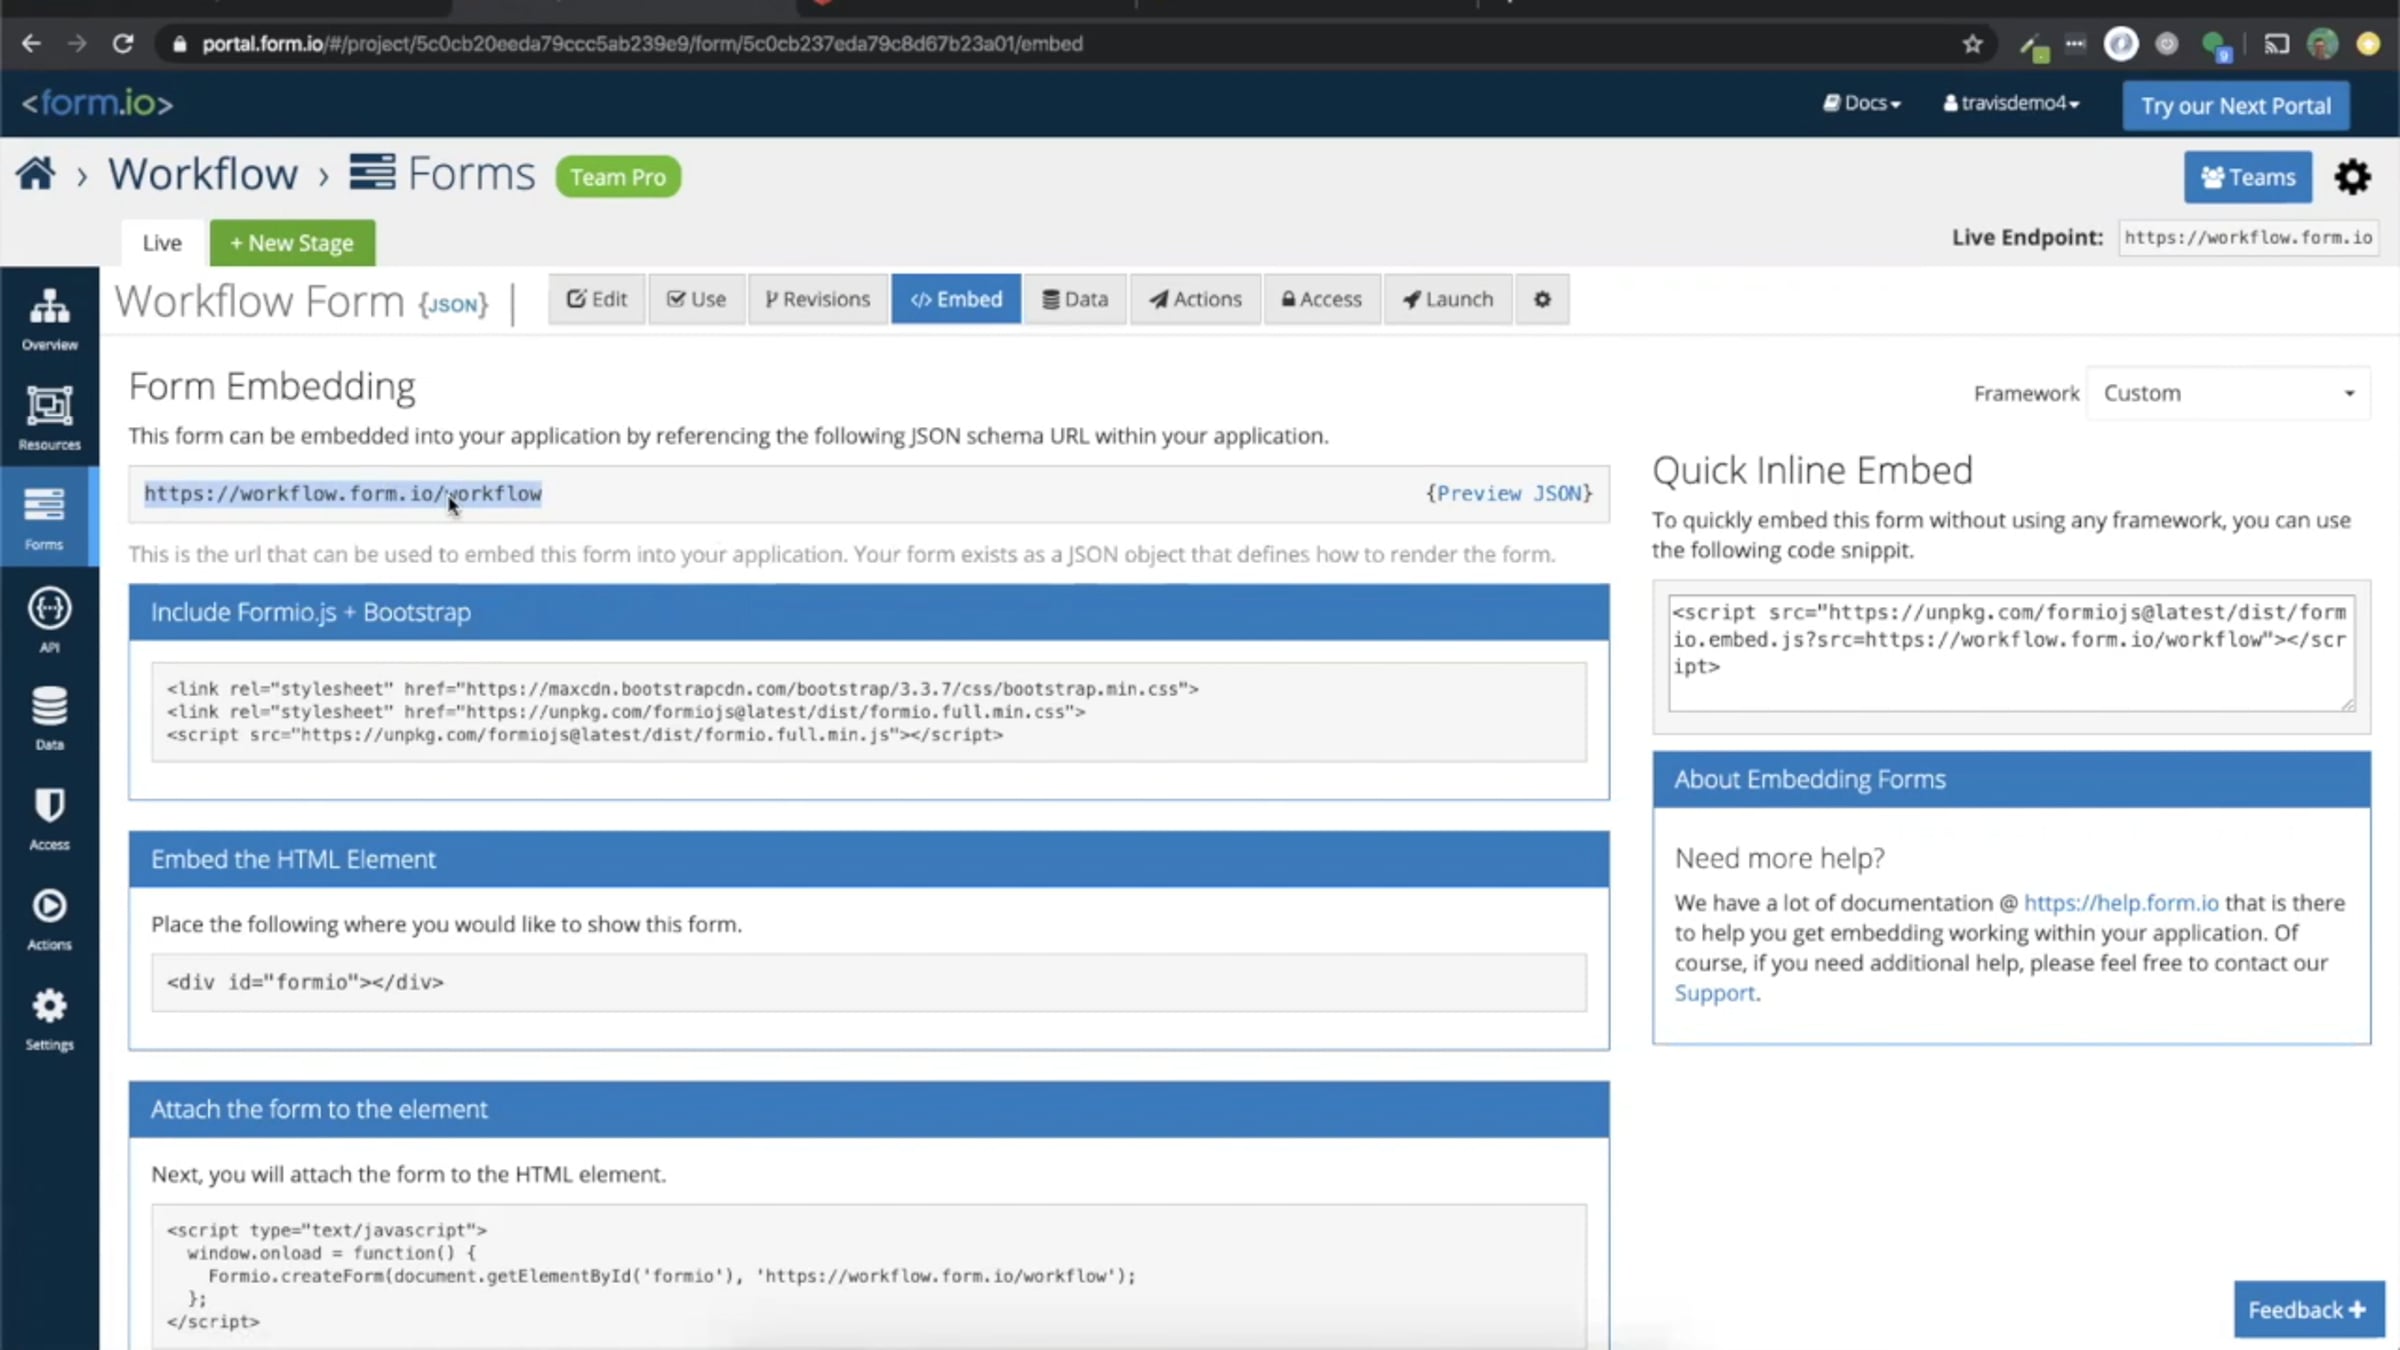Open the Settings gear in sidebar

[x=49, y=1018]
